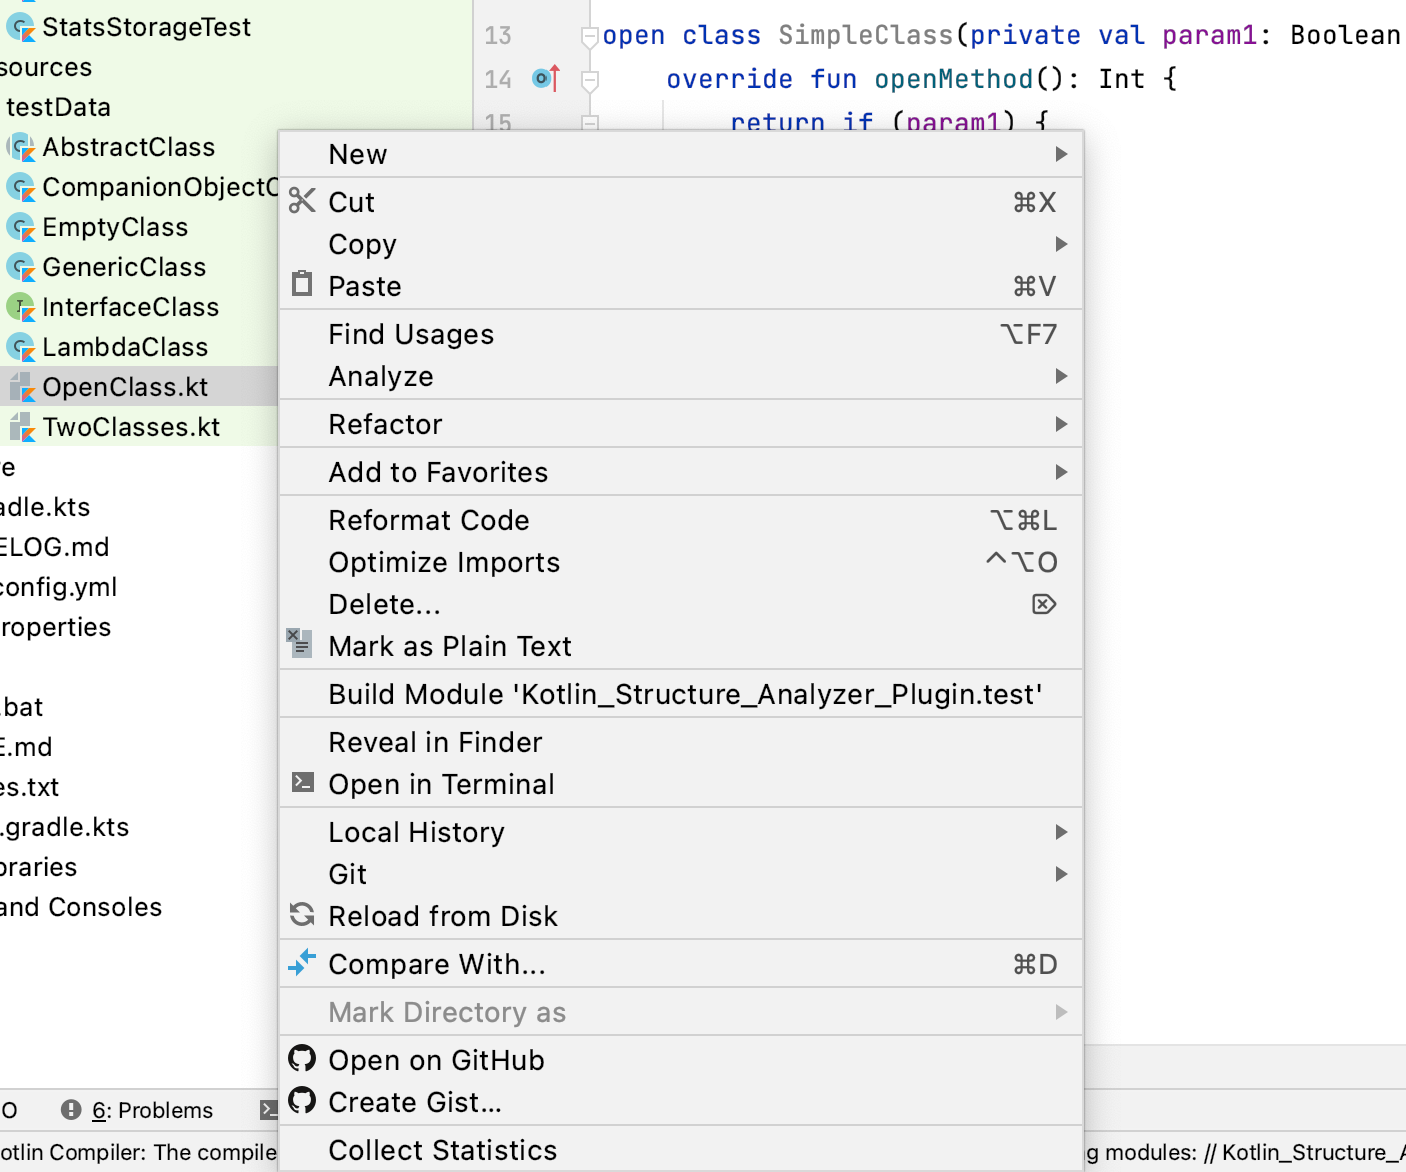Click the OpenClass.kt file icon
The height and width of the screenshot is (1172, 1406).
tap(21, 387)
